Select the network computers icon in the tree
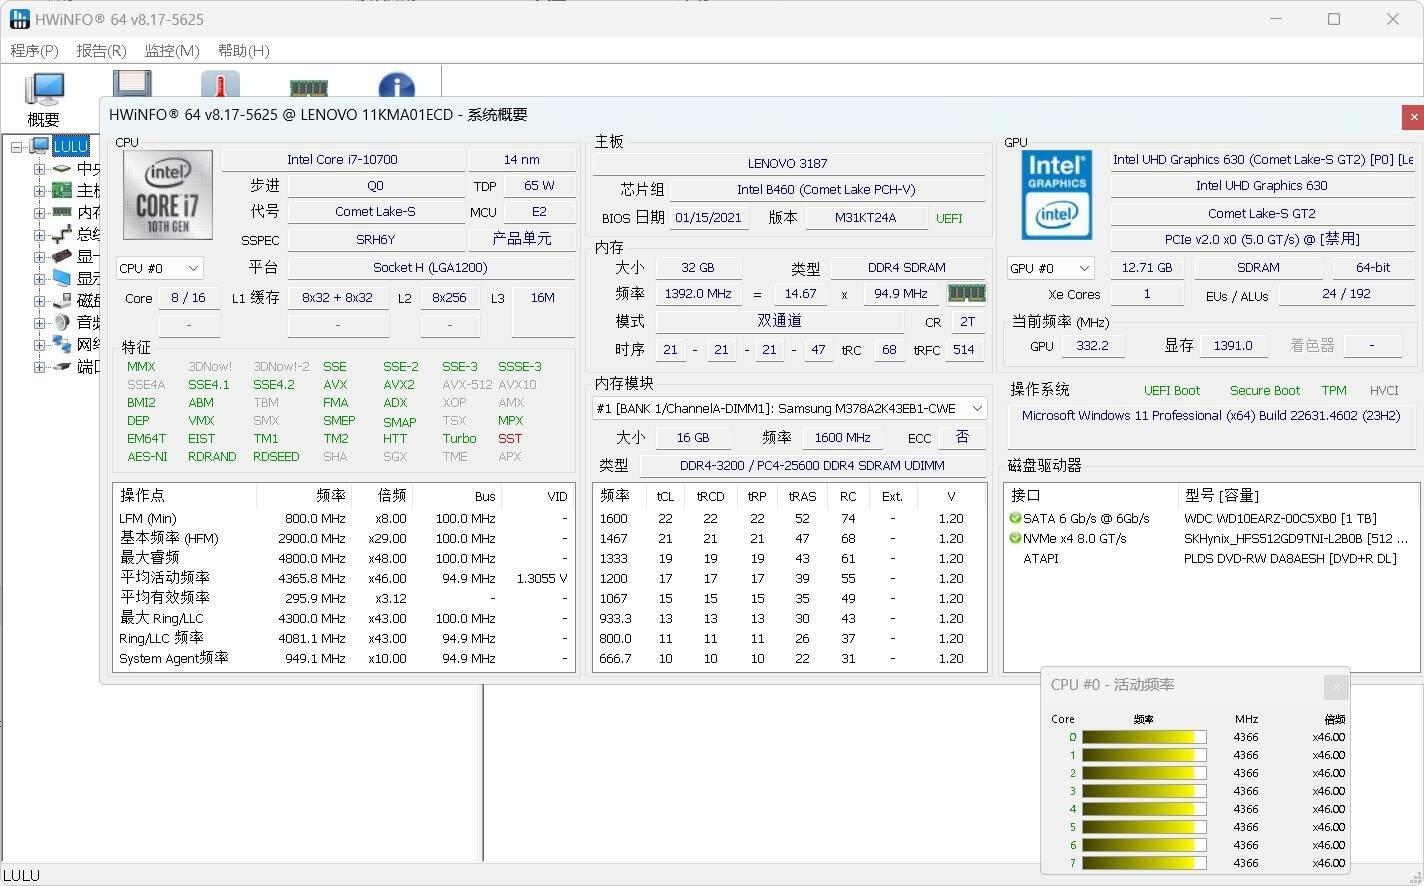 coord(62,344)
